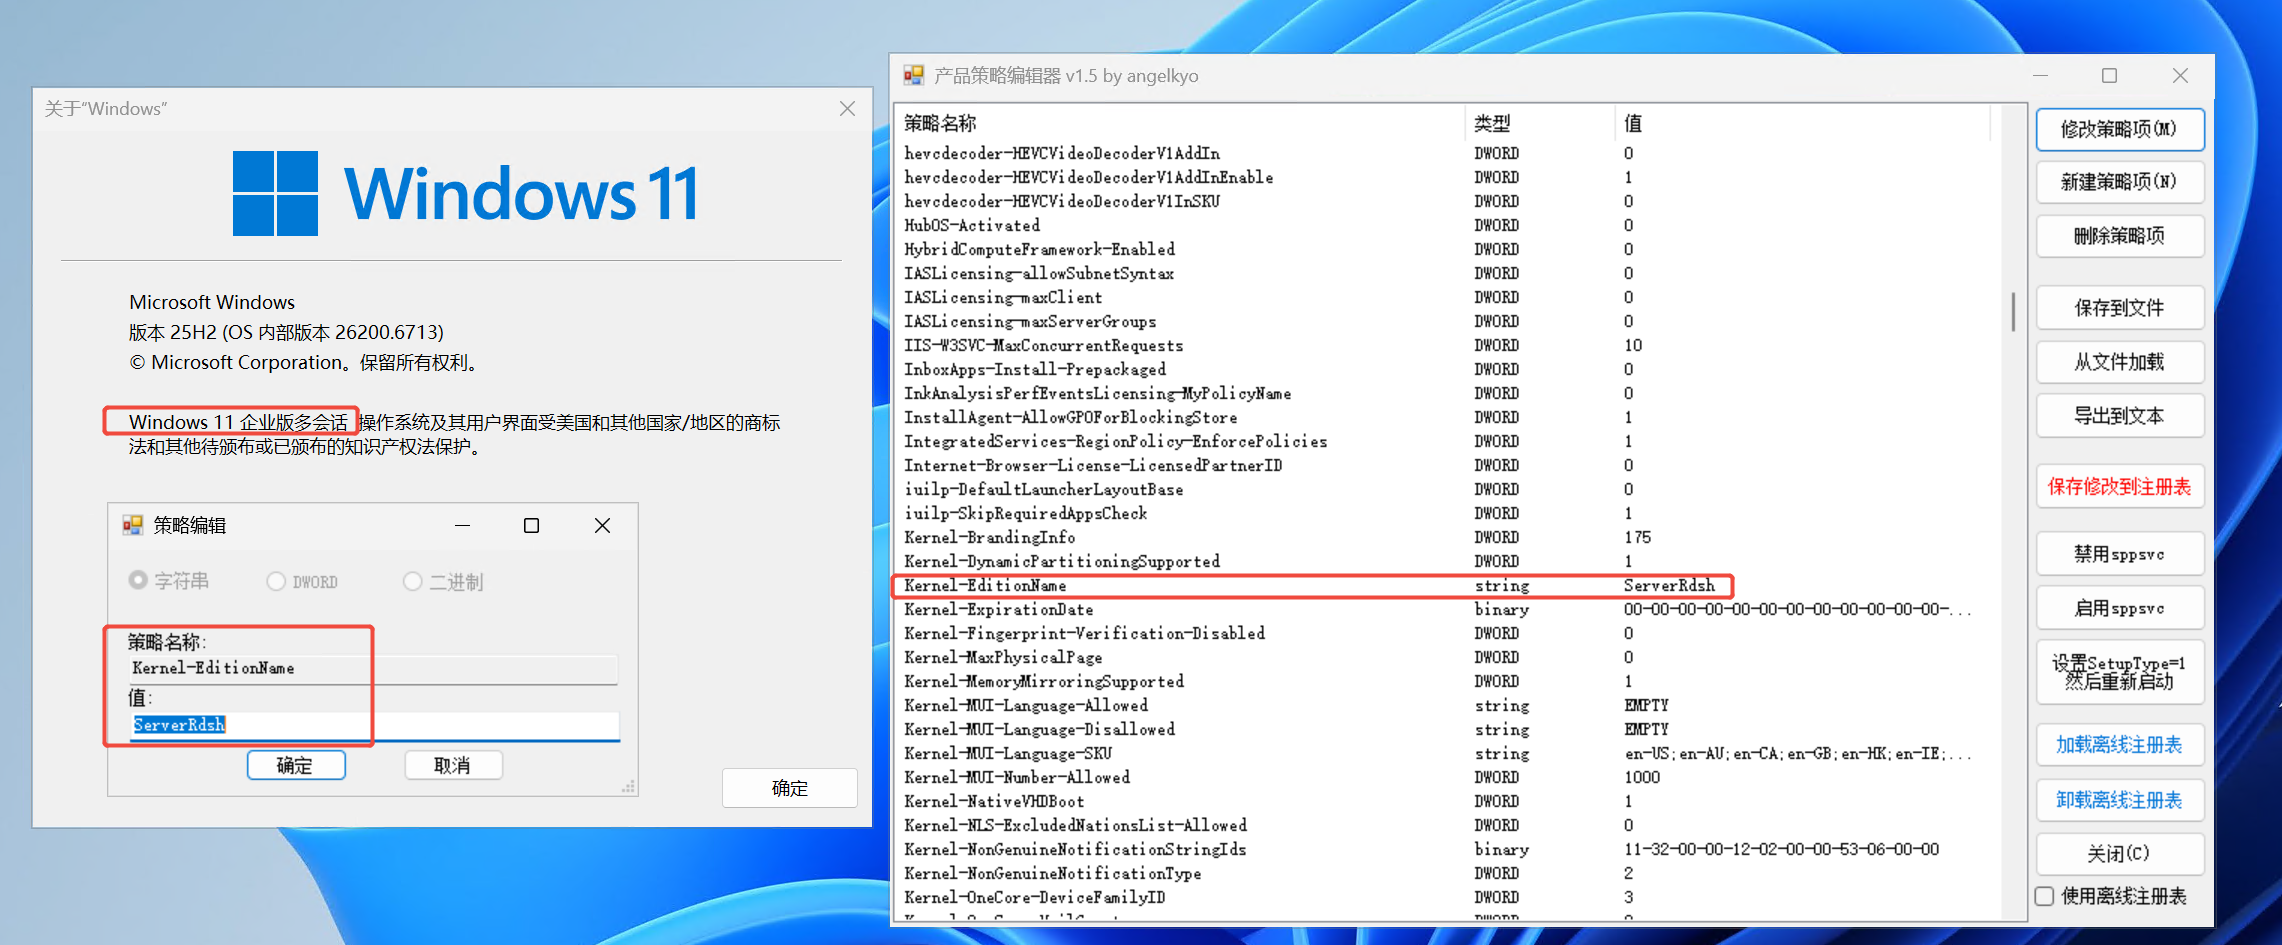Click 设置SetupType=1 然后重新启动 button
2282x945 pixels.
point(2120,672)
